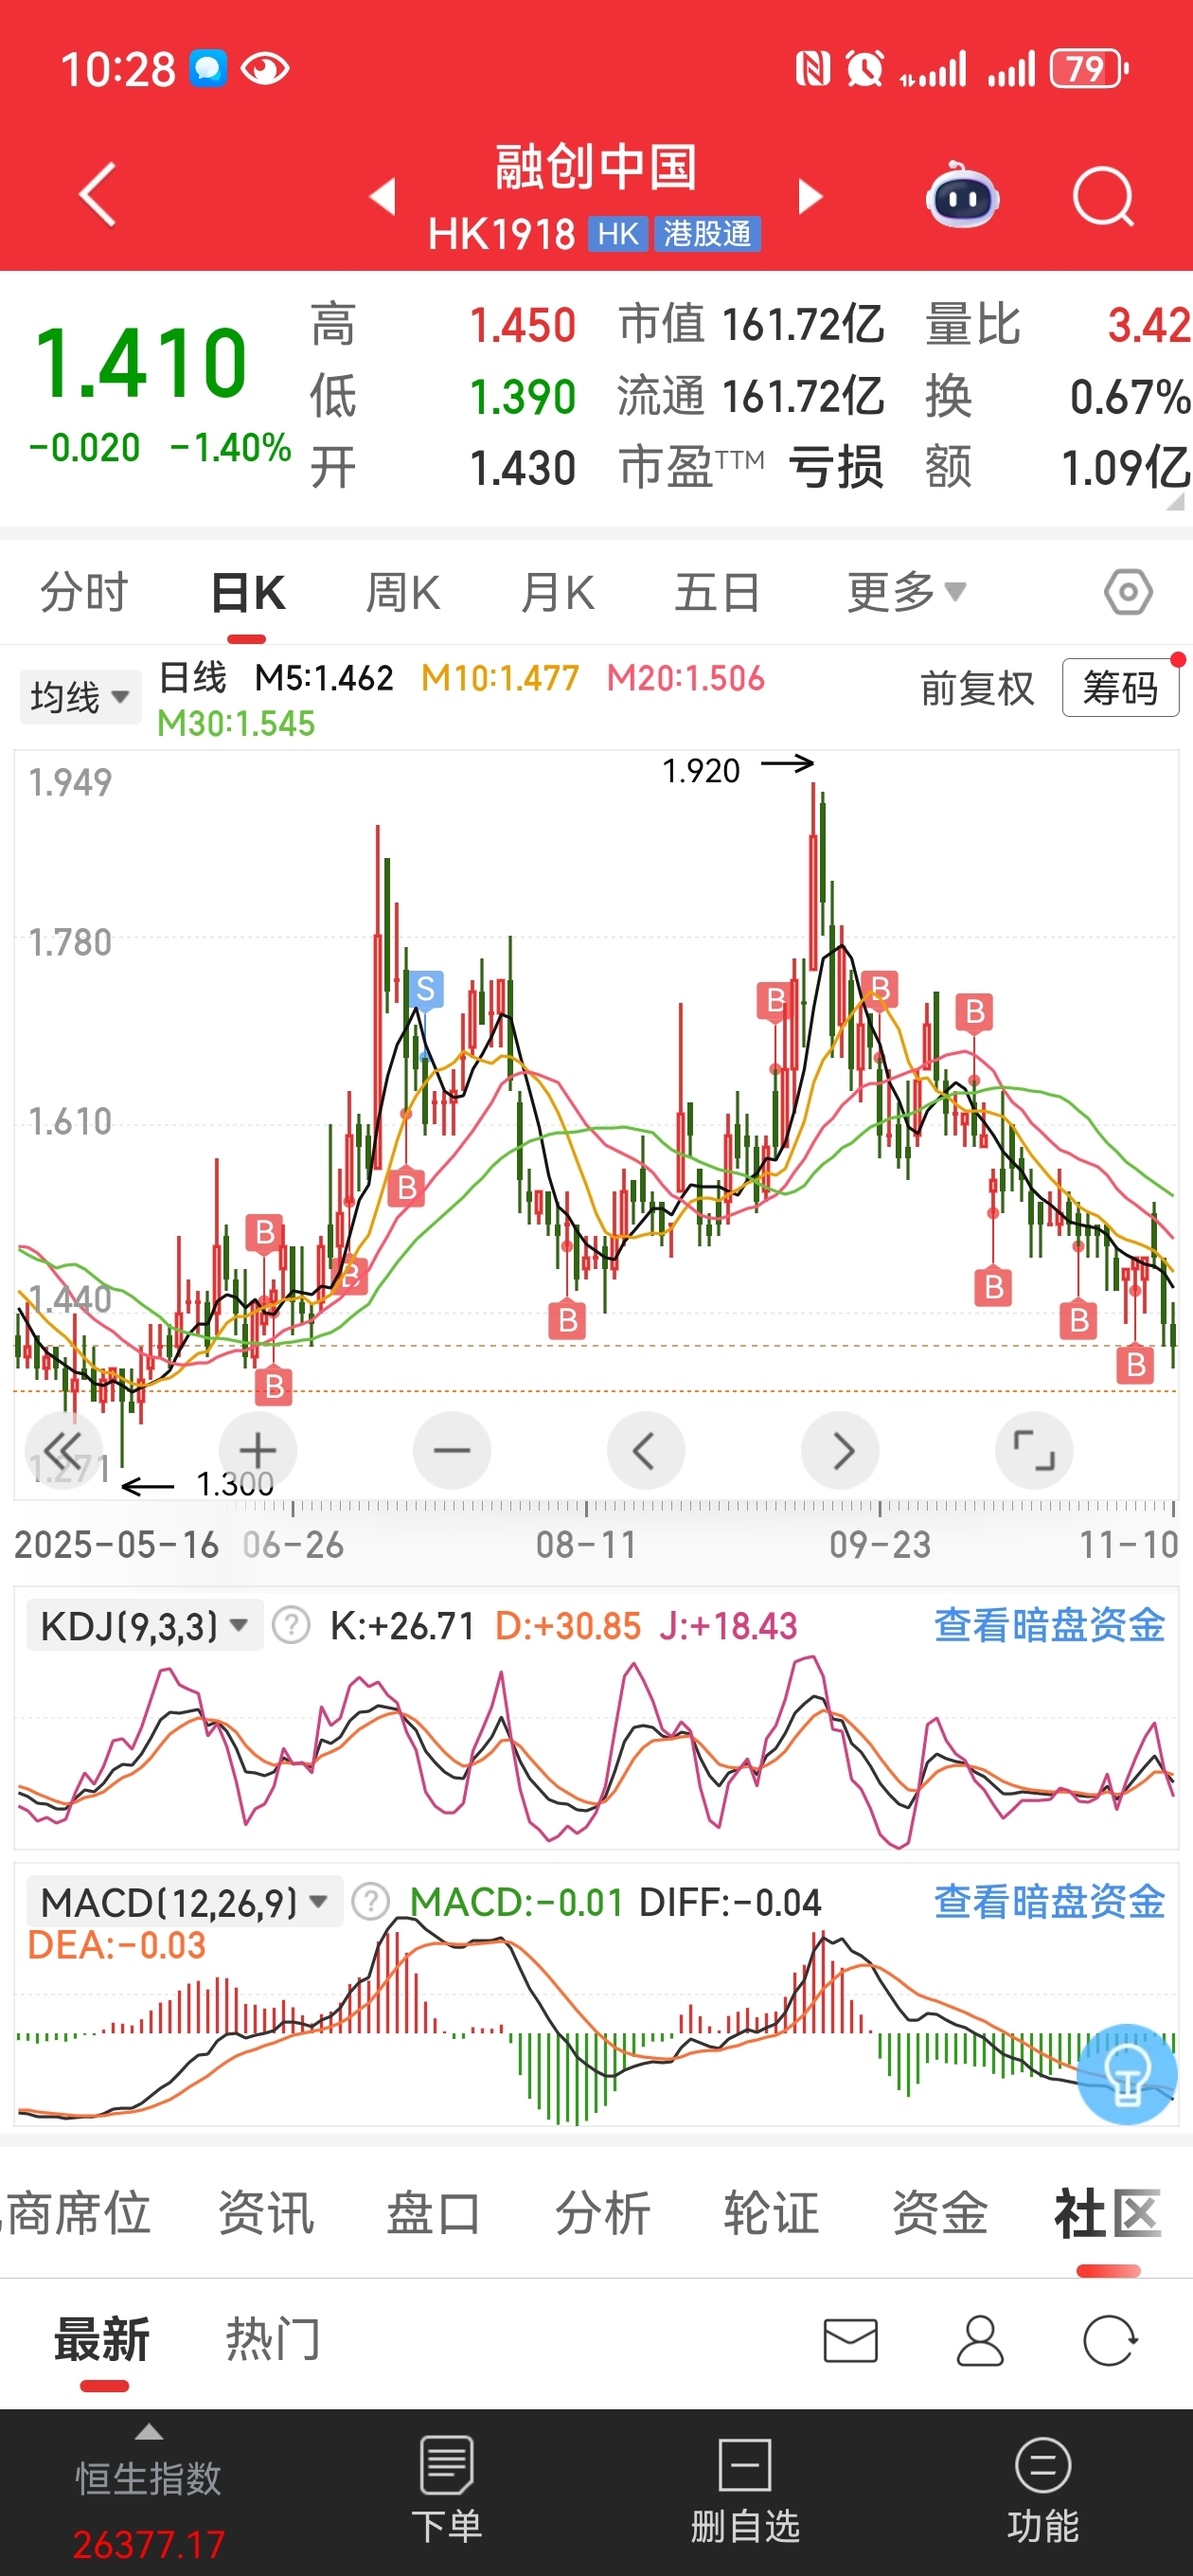The image size is (1193, 2576).
Task: Refresh community posts icon
Action: (1110, 2341)
